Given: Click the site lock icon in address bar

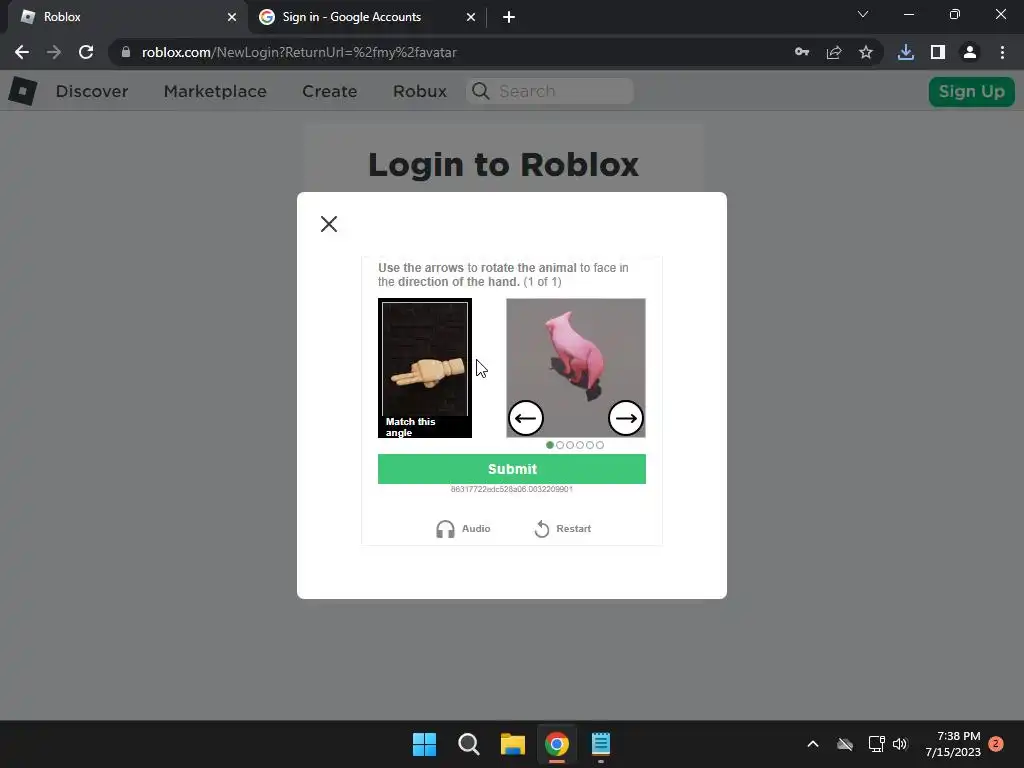Looking at the screenshot, I should (x=126, y=52).
